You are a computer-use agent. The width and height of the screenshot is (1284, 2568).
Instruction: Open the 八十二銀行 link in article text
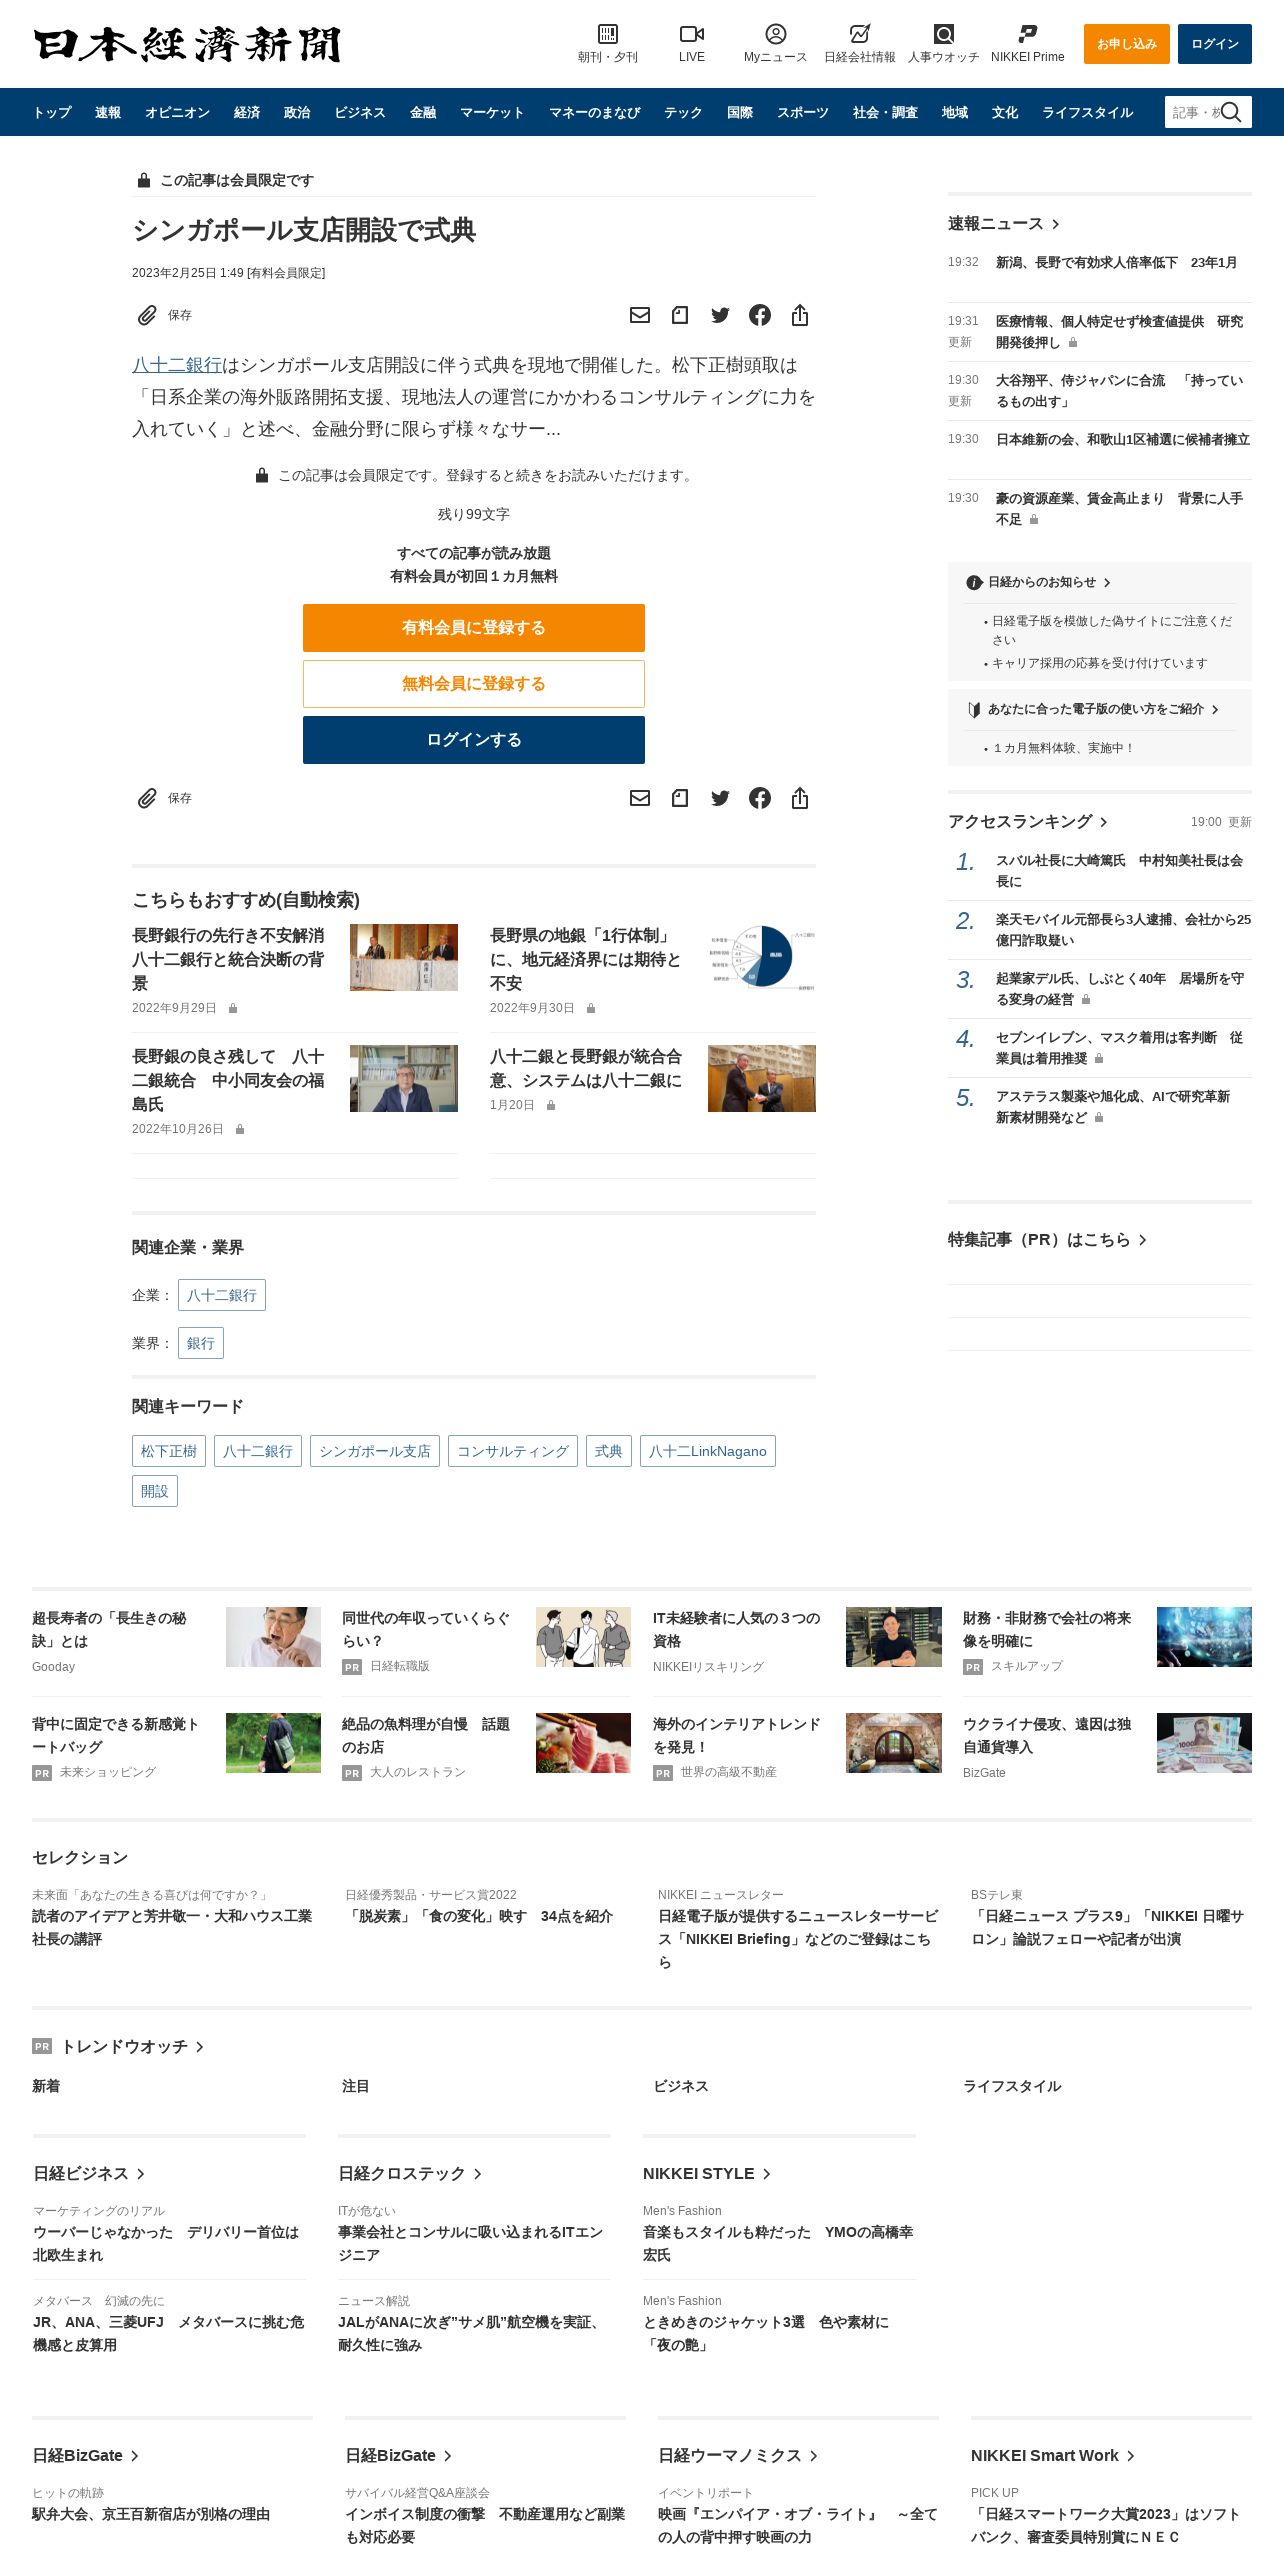pyautogui.click(x=177, y=365)
